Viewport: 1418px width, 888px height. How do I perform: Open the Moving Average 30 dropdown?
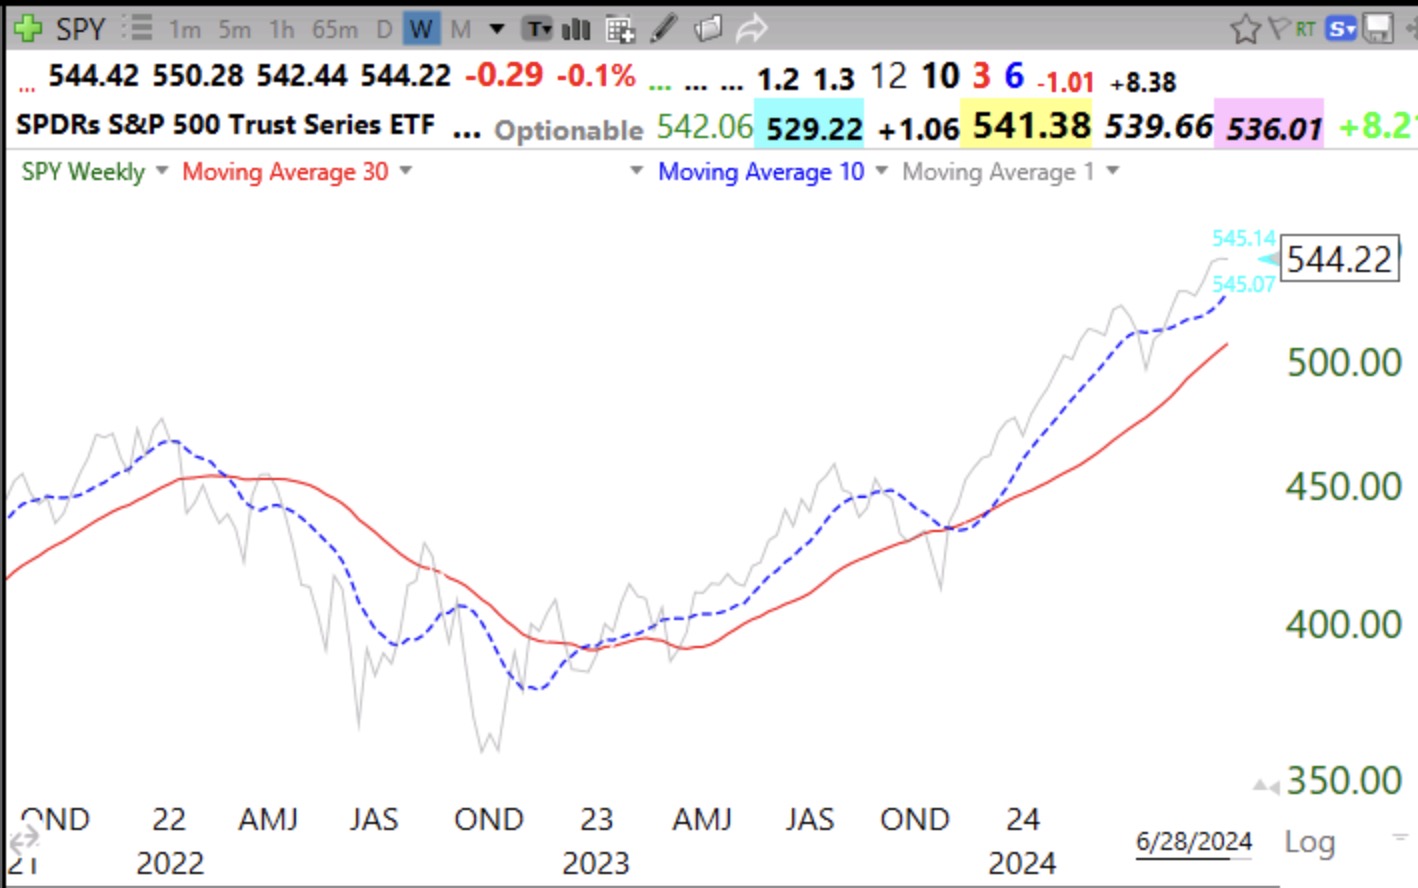pos(405,171)
